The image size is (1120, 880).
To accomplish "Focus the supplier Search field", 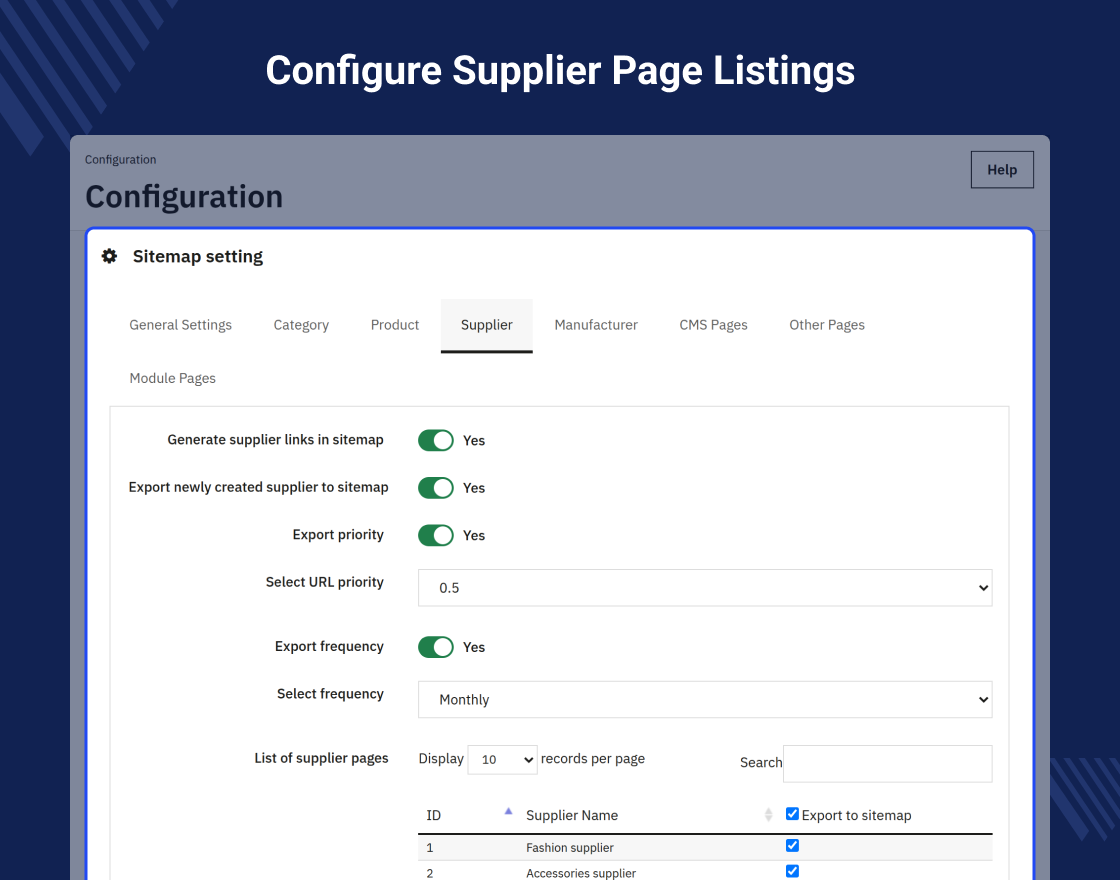I will [888, 764].
